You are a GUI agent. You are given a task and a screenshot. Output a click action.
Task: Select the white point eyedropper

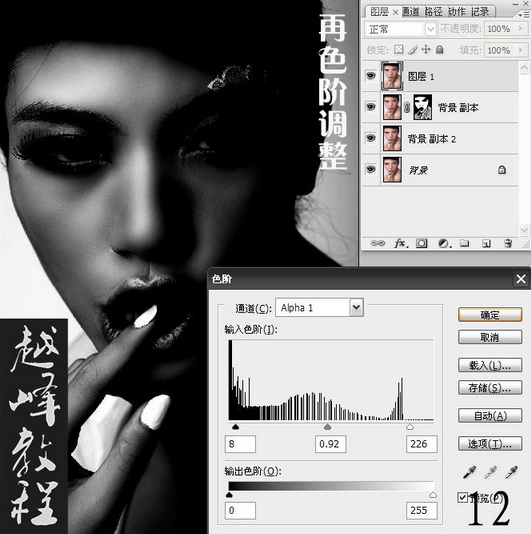511,472
